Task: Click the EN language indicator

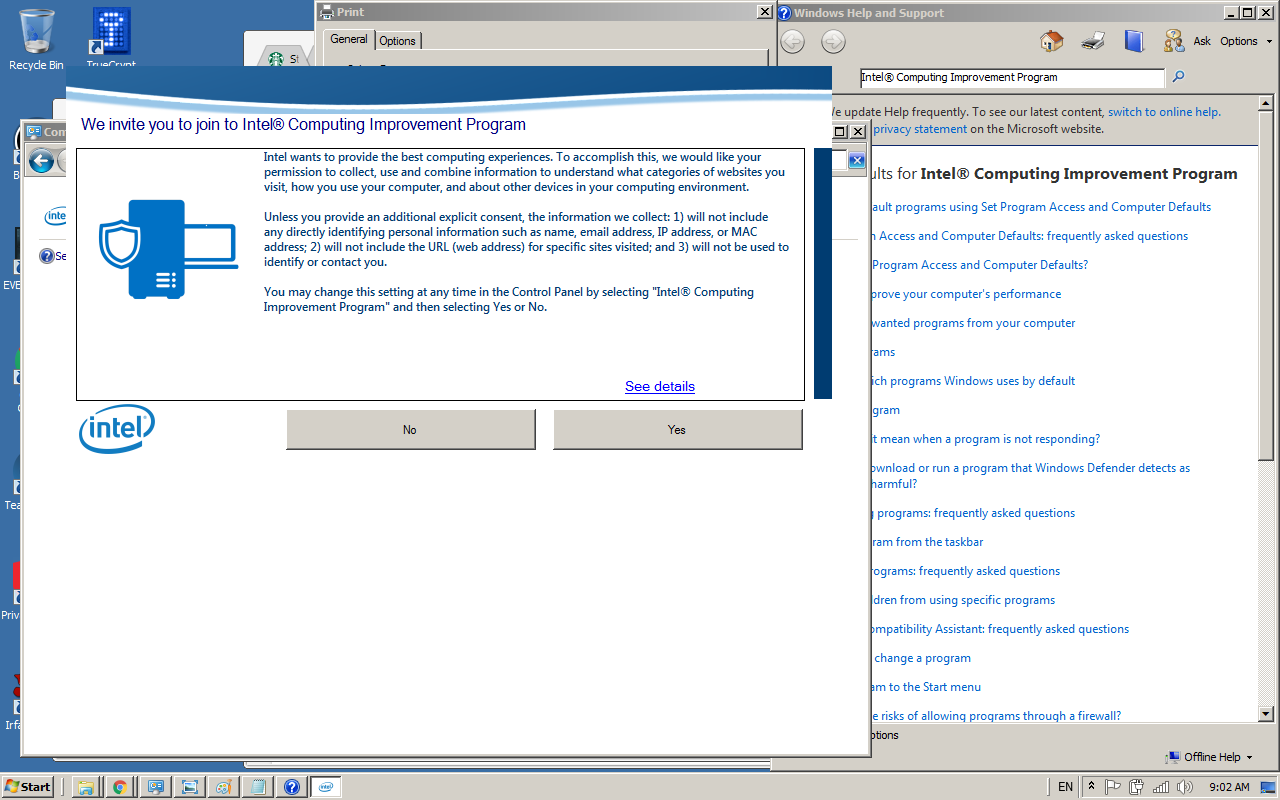Action: (x=1065, y=787)
